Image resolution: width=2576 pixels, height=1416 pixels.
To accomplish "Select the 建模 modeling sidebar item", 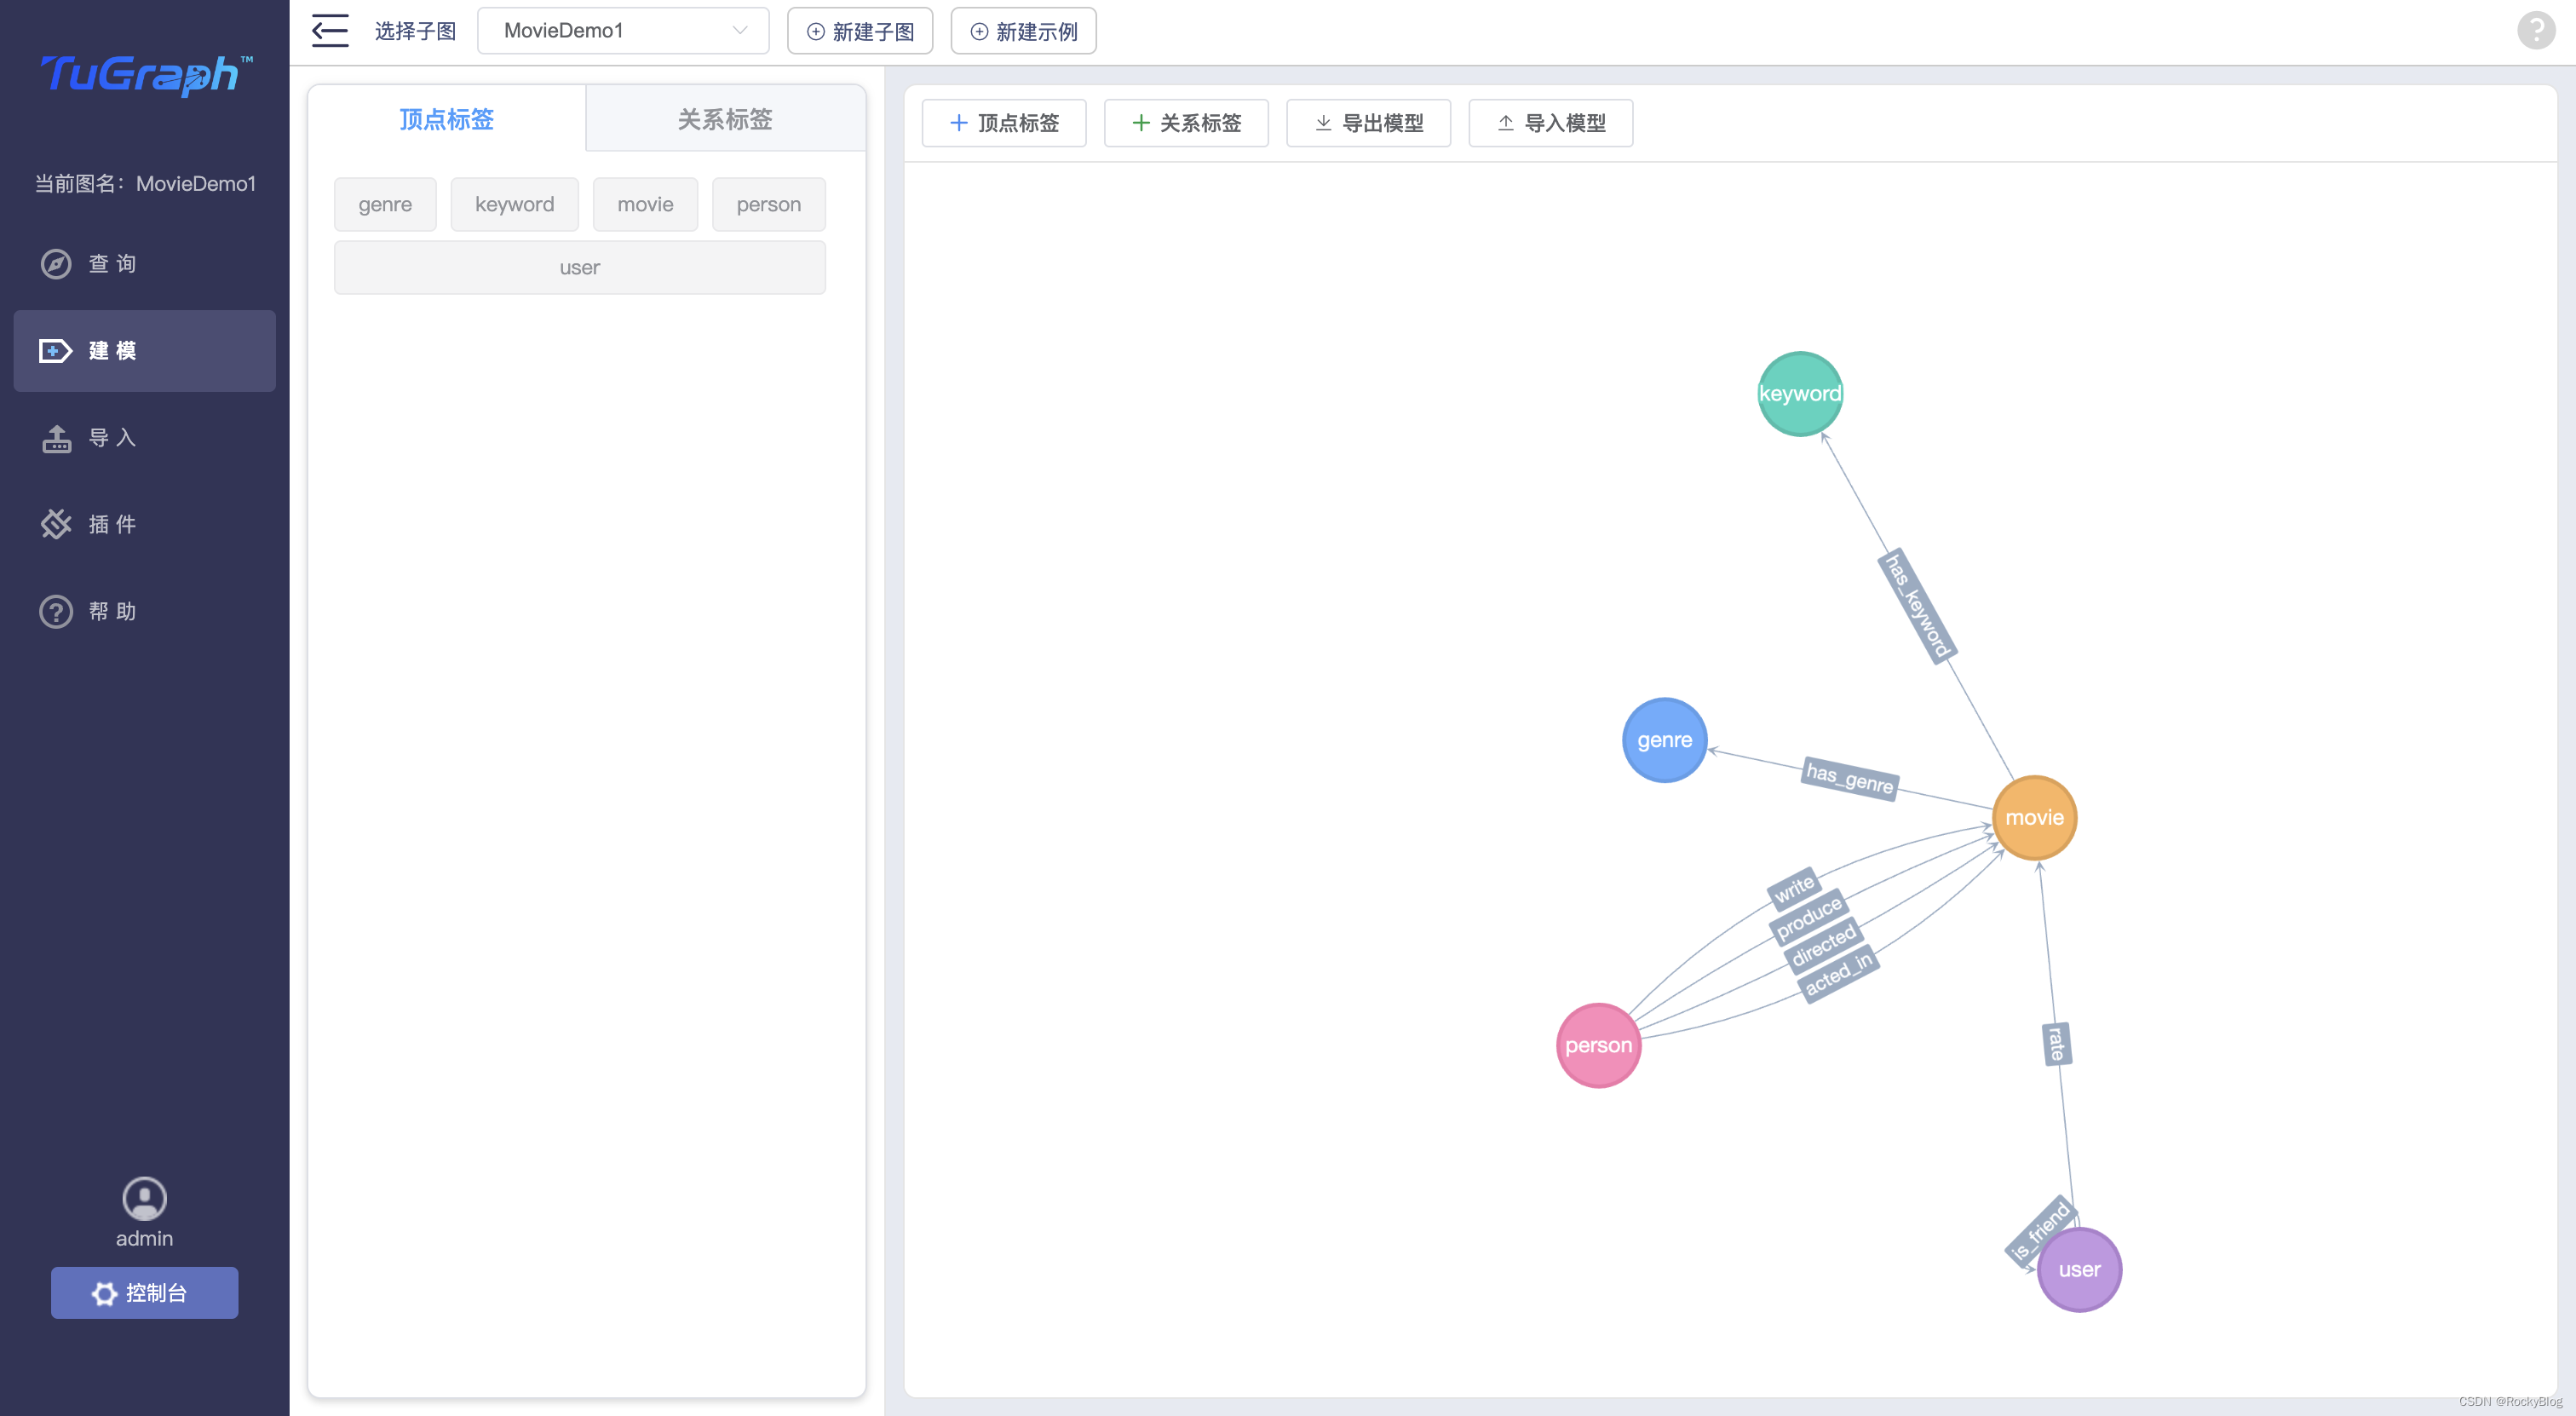I will pyautogui.click(x=145, y=351).
